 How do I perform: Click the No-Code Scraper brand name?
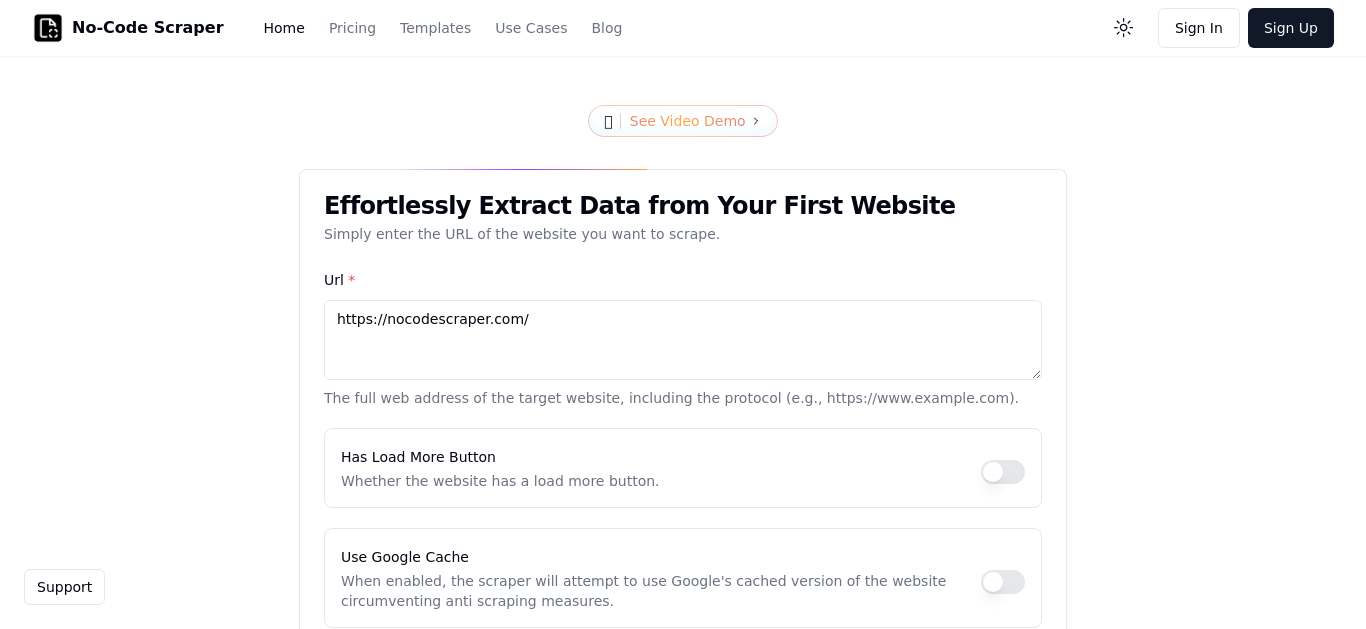point(148,28)
